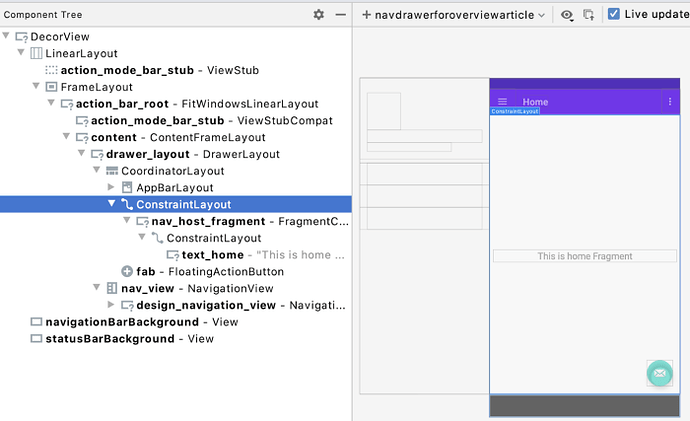The image size is (690, 421).
Task: Select navigationBarBackground View item
Action: coord(121,322)
